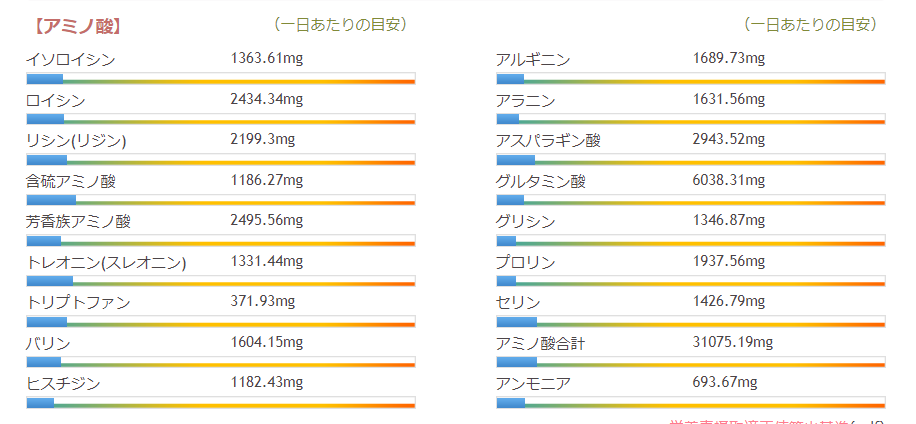Click the トリプトファン progress bar
916x424 pixels.
pyautogui.click(x=220, y=322)
